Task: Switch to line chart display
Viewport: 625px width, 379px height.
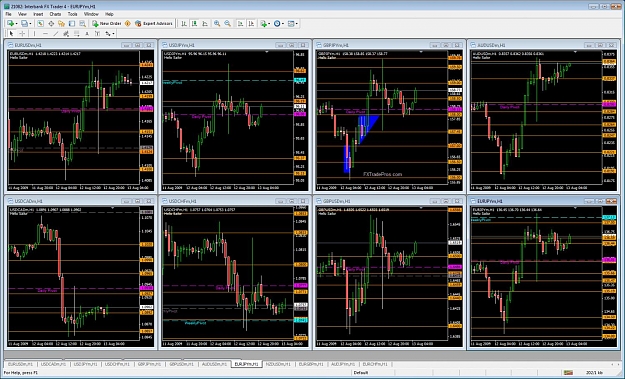Action: 205,24
